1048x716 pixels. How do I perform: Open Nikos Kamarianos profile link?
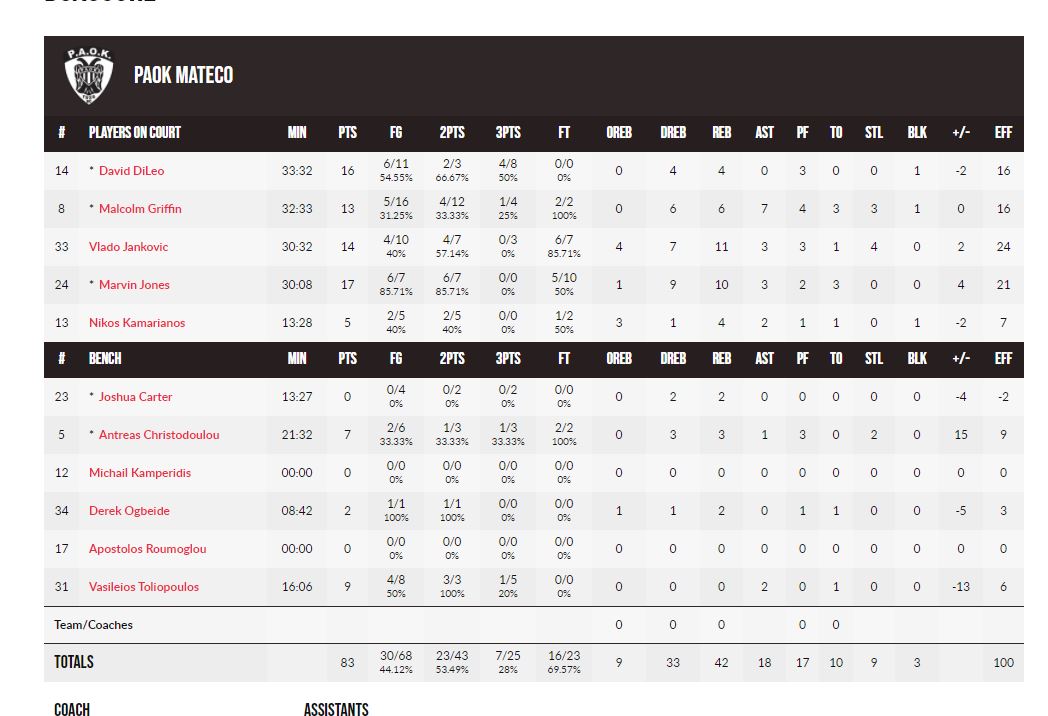(x=136, y=323)
